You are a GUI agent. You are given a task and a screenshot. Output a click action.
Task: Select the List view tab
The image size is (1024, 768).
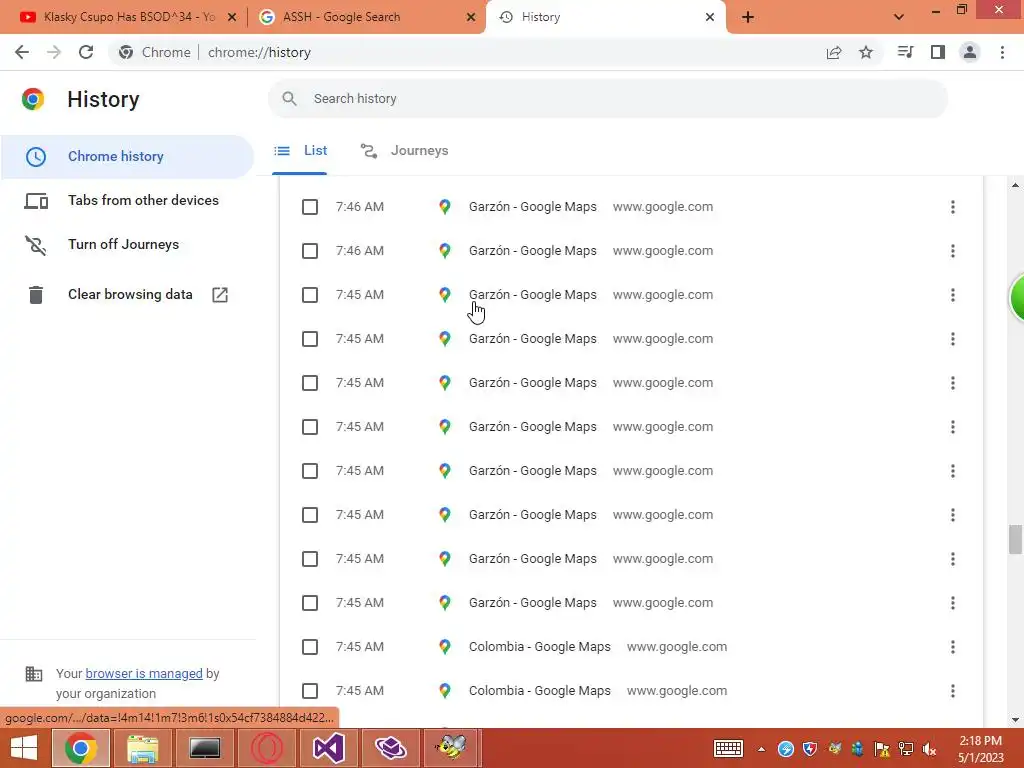click(x=300, y=151)
